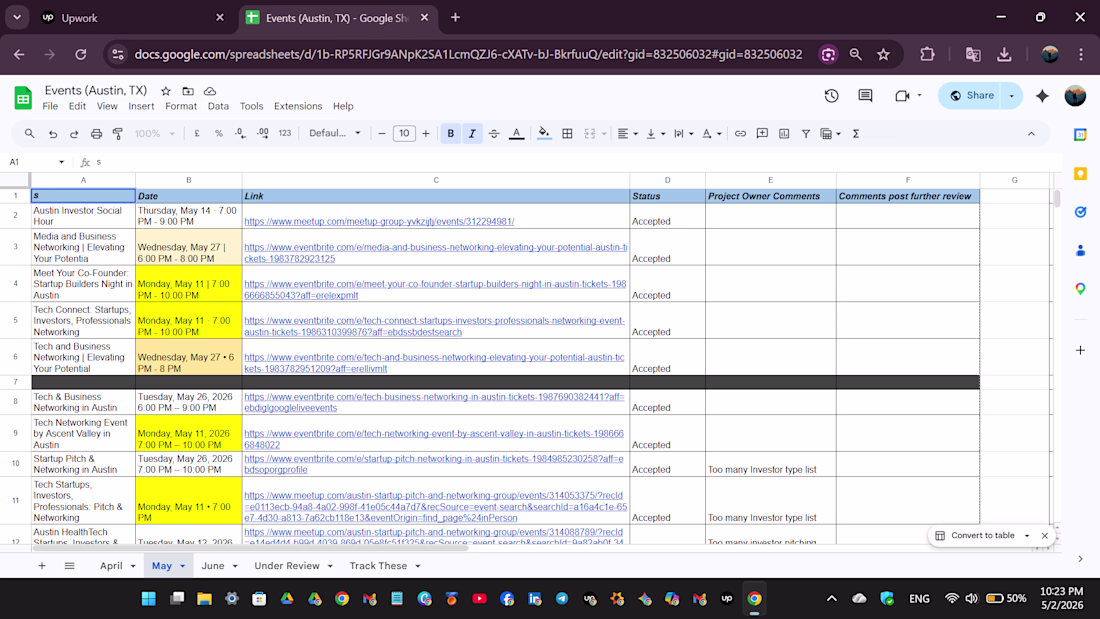Open more number formats 123 menu
Viewport: 1100px width, 619px height.
point(284,133)
